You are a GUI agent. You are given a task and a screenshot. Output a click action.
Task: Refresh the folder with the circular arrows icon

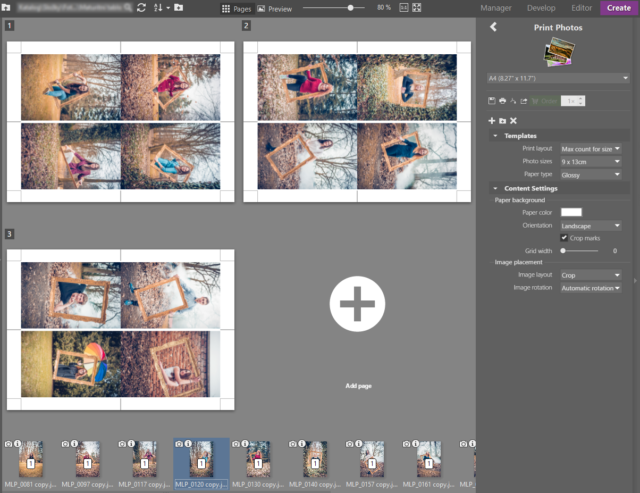[x=141, y=7]
